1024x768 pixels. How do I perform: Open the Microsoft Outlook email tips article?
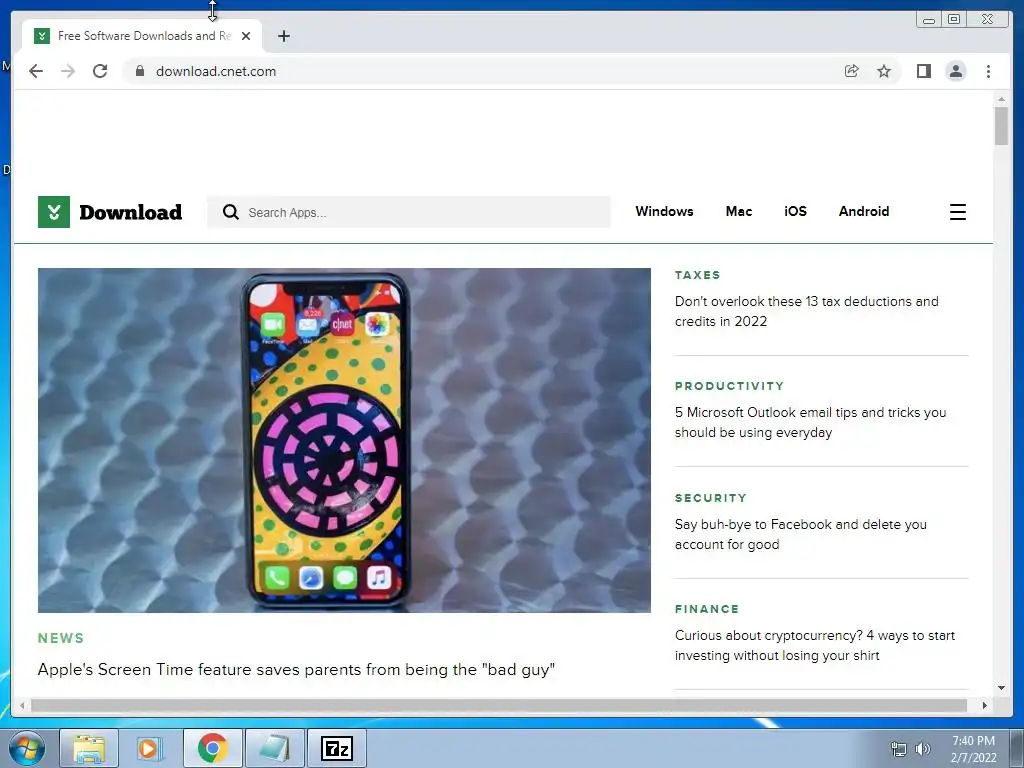[810, 422]
